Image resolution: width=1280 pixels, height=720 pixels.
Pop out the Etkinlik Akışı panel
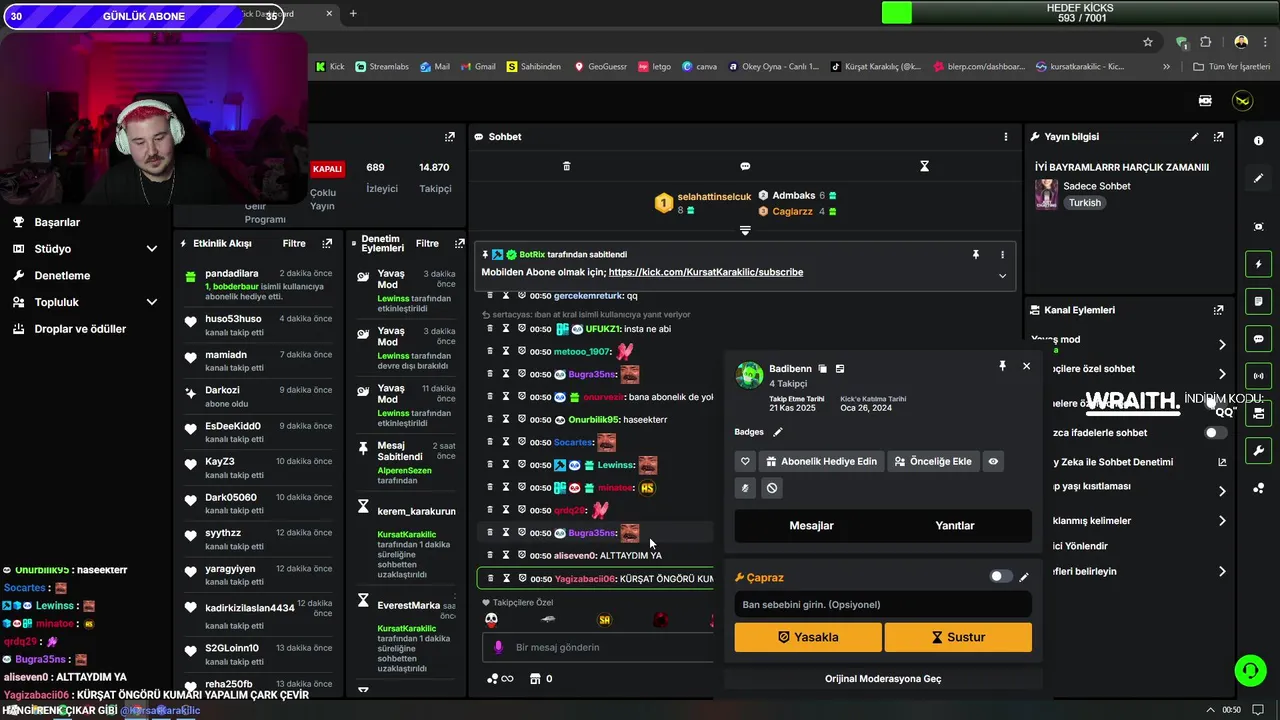pos(327,243)
